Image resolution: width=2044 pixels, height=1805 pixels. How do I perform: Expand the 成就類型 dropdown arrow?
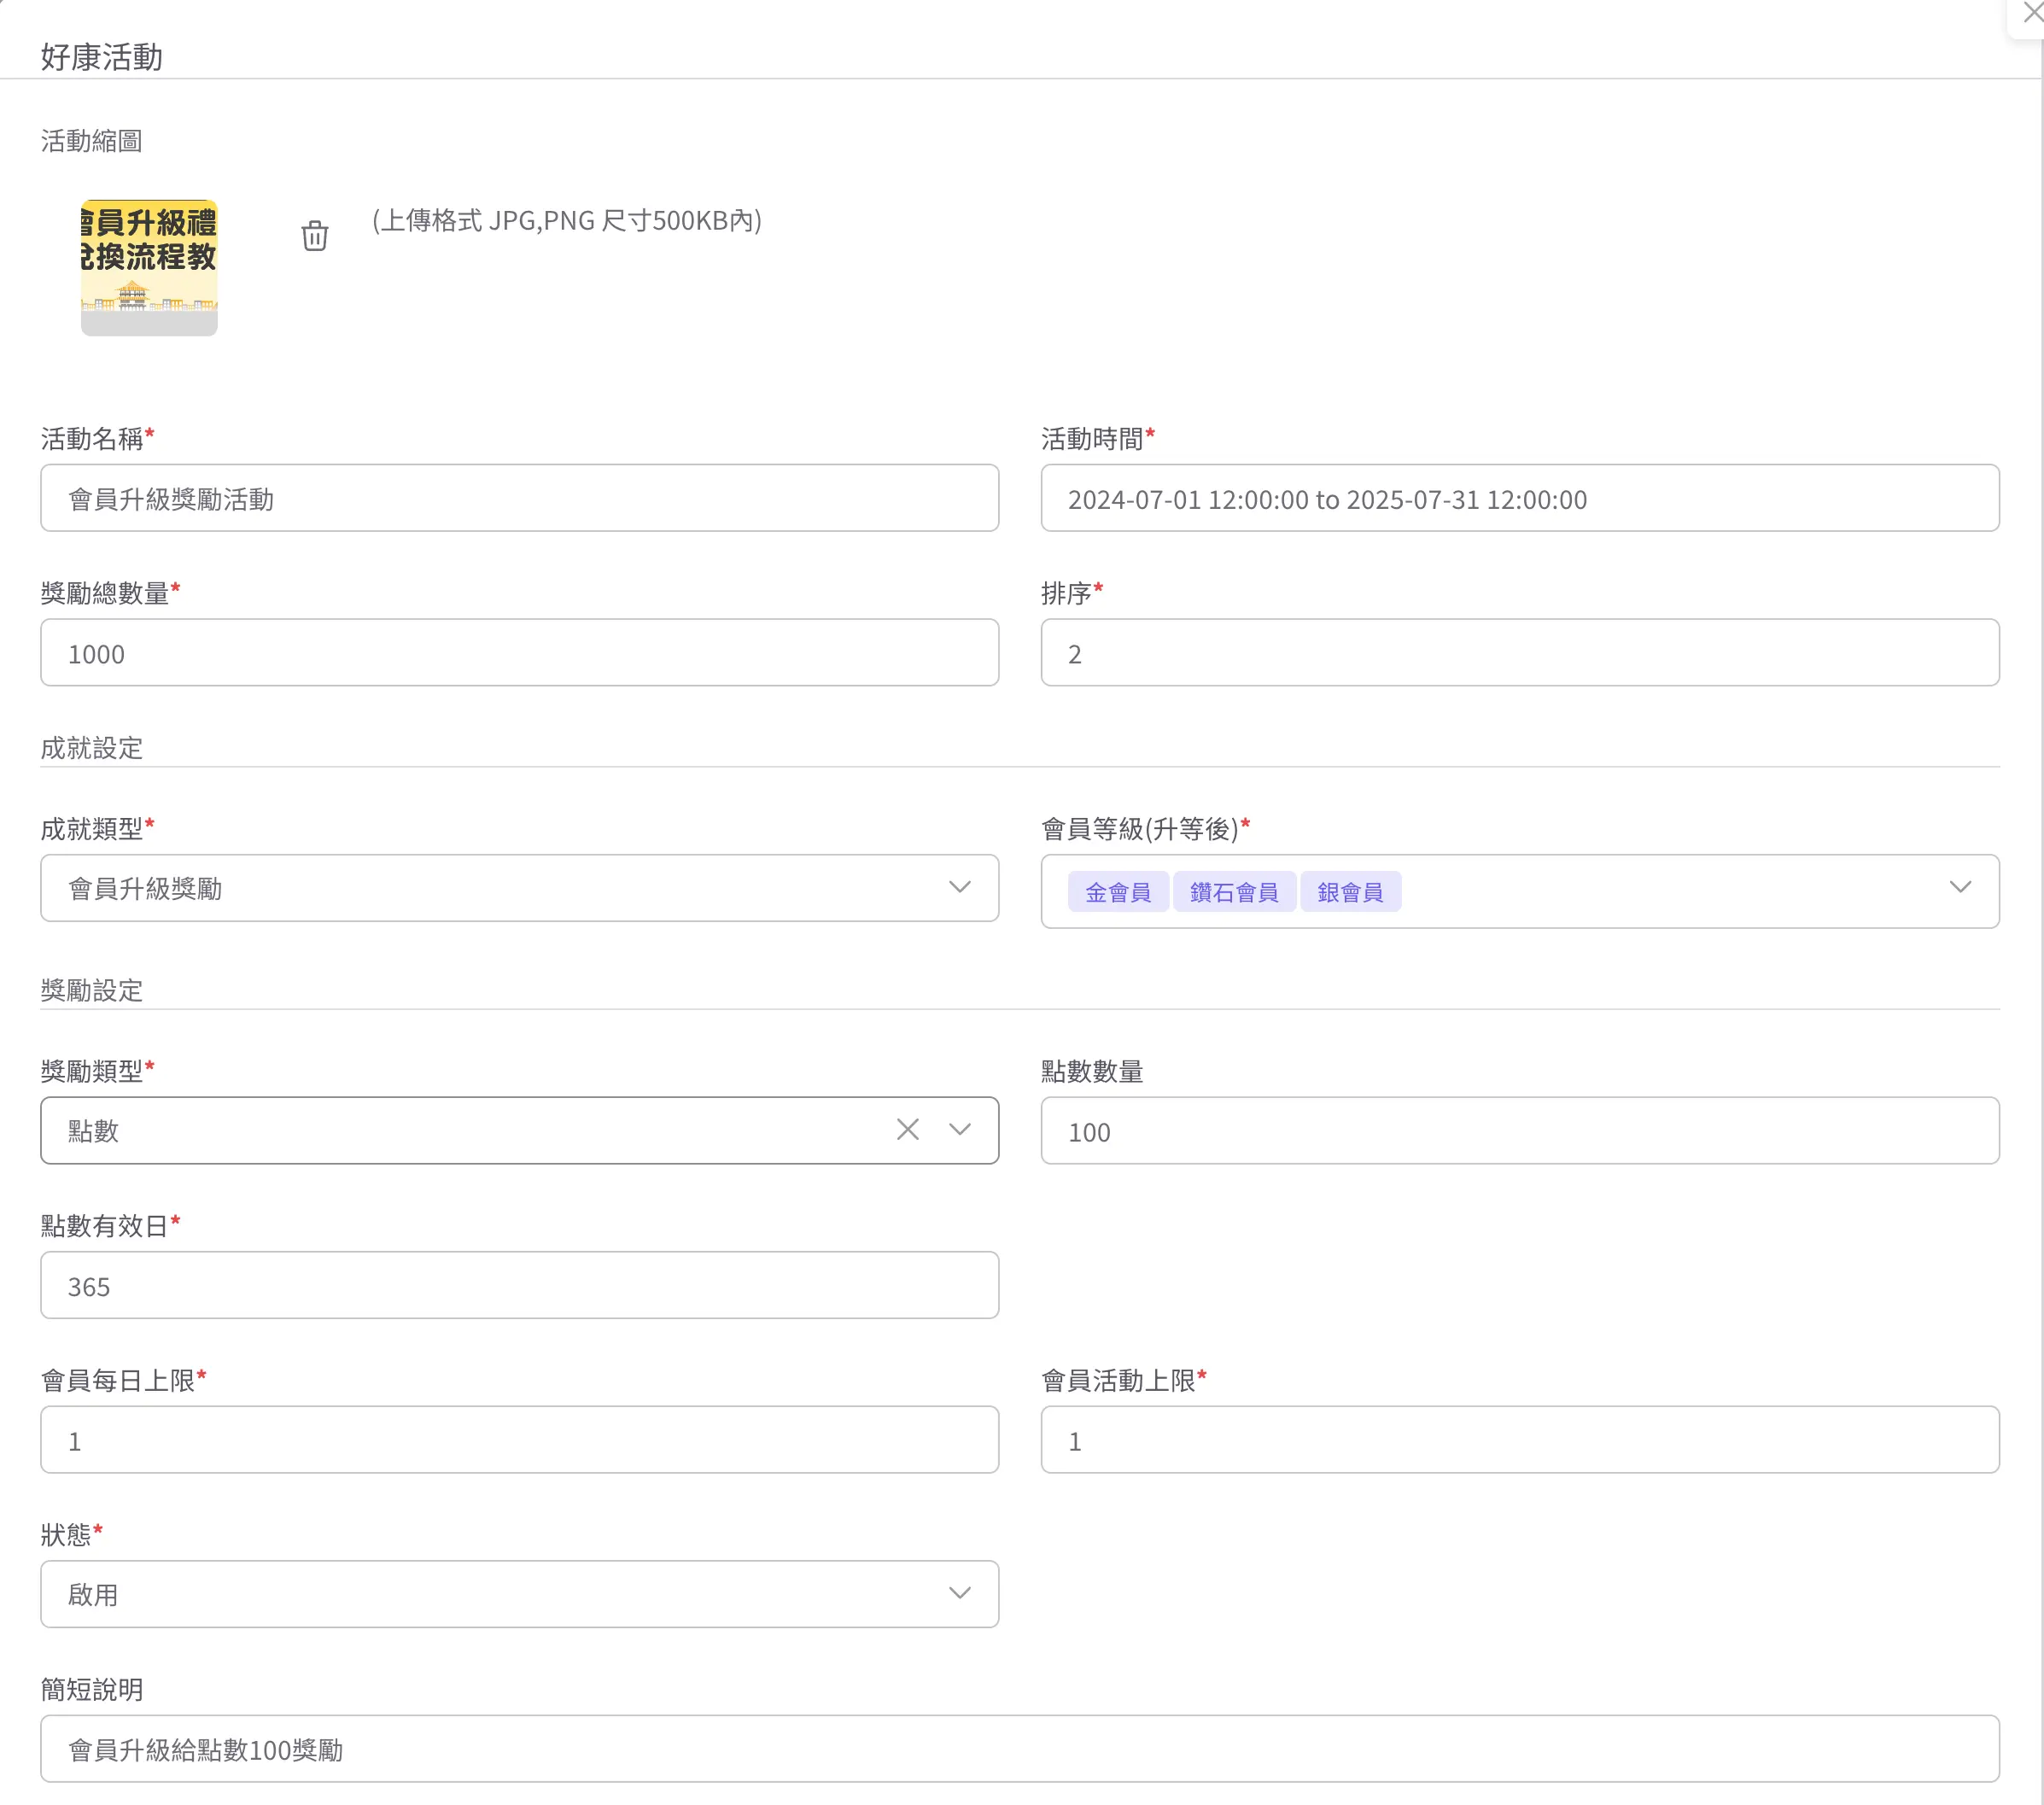coord(959,888)
